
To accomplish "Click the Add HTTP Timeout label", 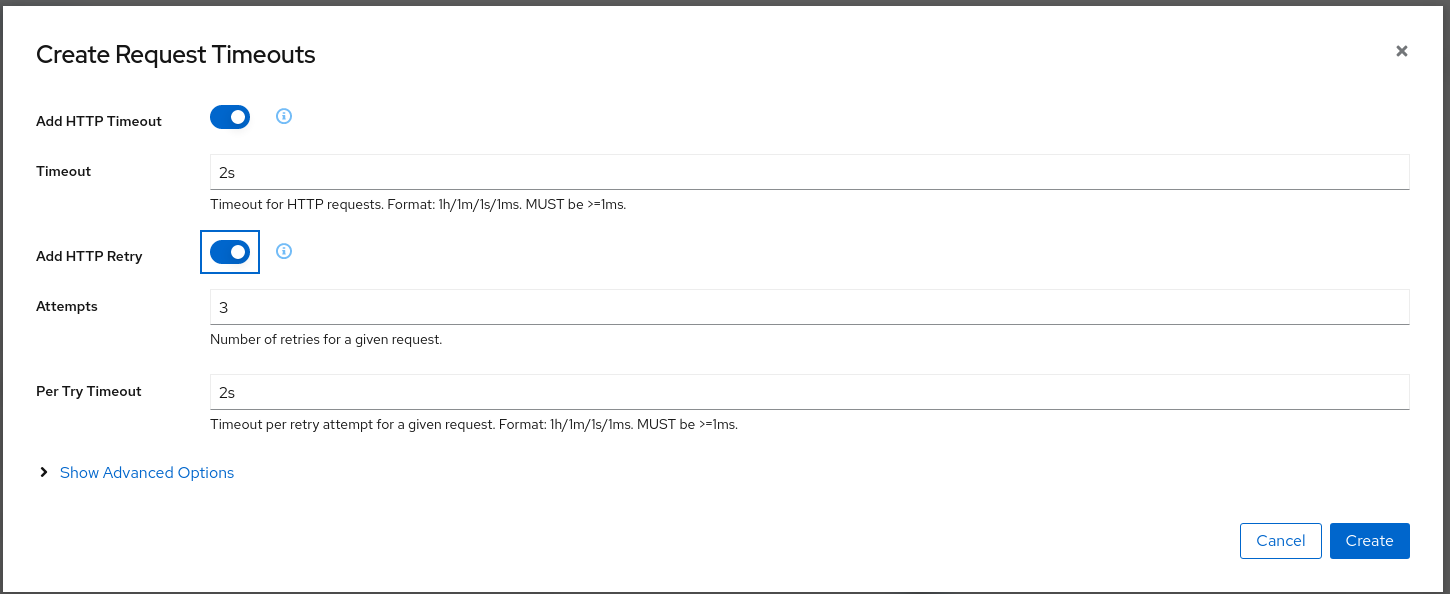I will pyautogui.click(x=99, y=121).
